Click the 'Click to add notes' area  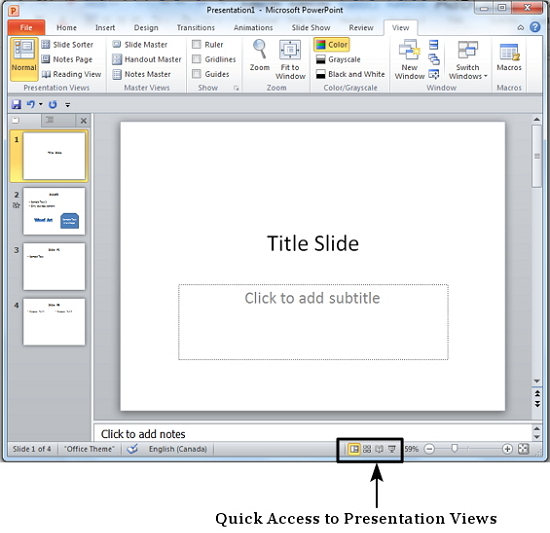click(313, 434)
